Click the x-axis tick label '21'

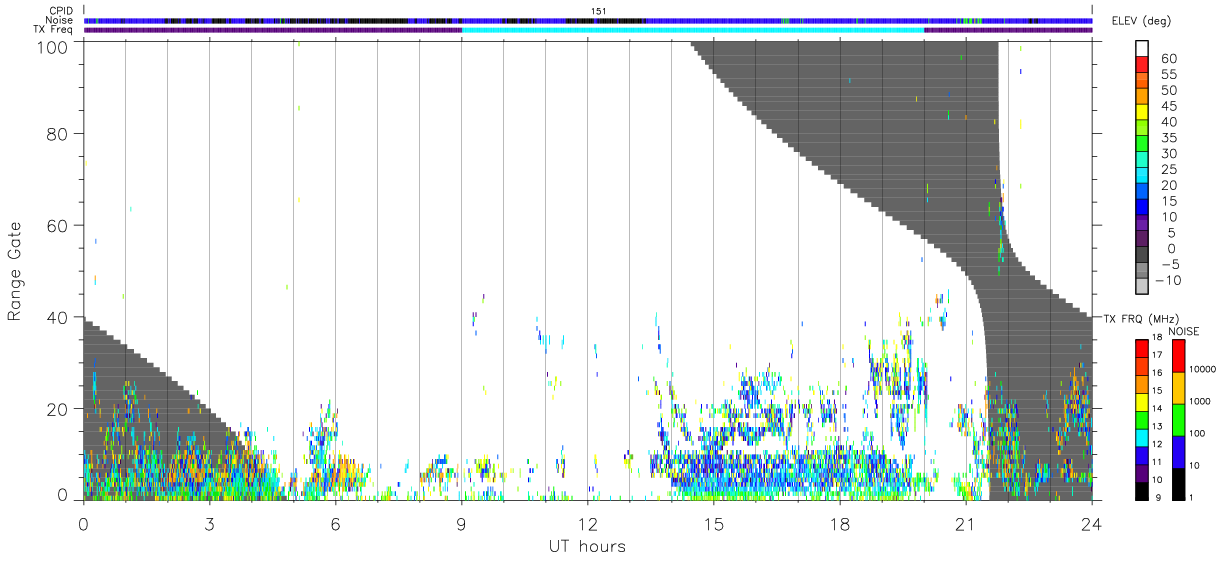click(x=966, y=523)
